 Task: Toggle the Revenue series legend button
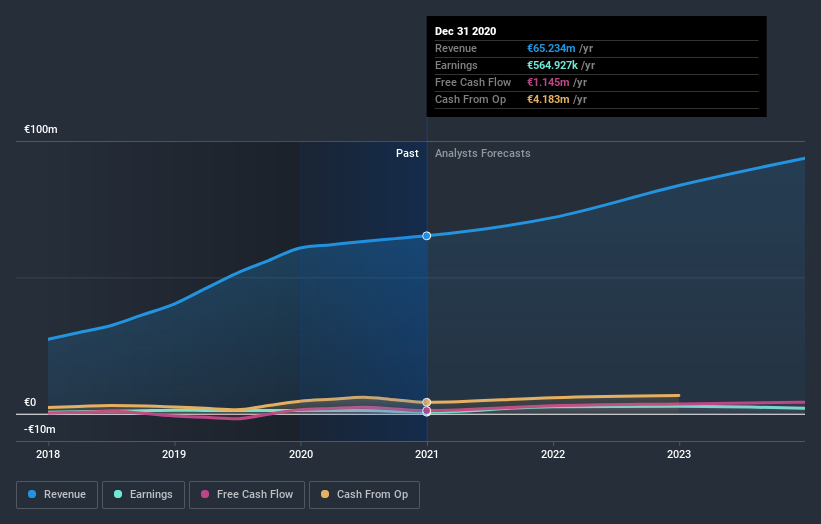point(57,495)
